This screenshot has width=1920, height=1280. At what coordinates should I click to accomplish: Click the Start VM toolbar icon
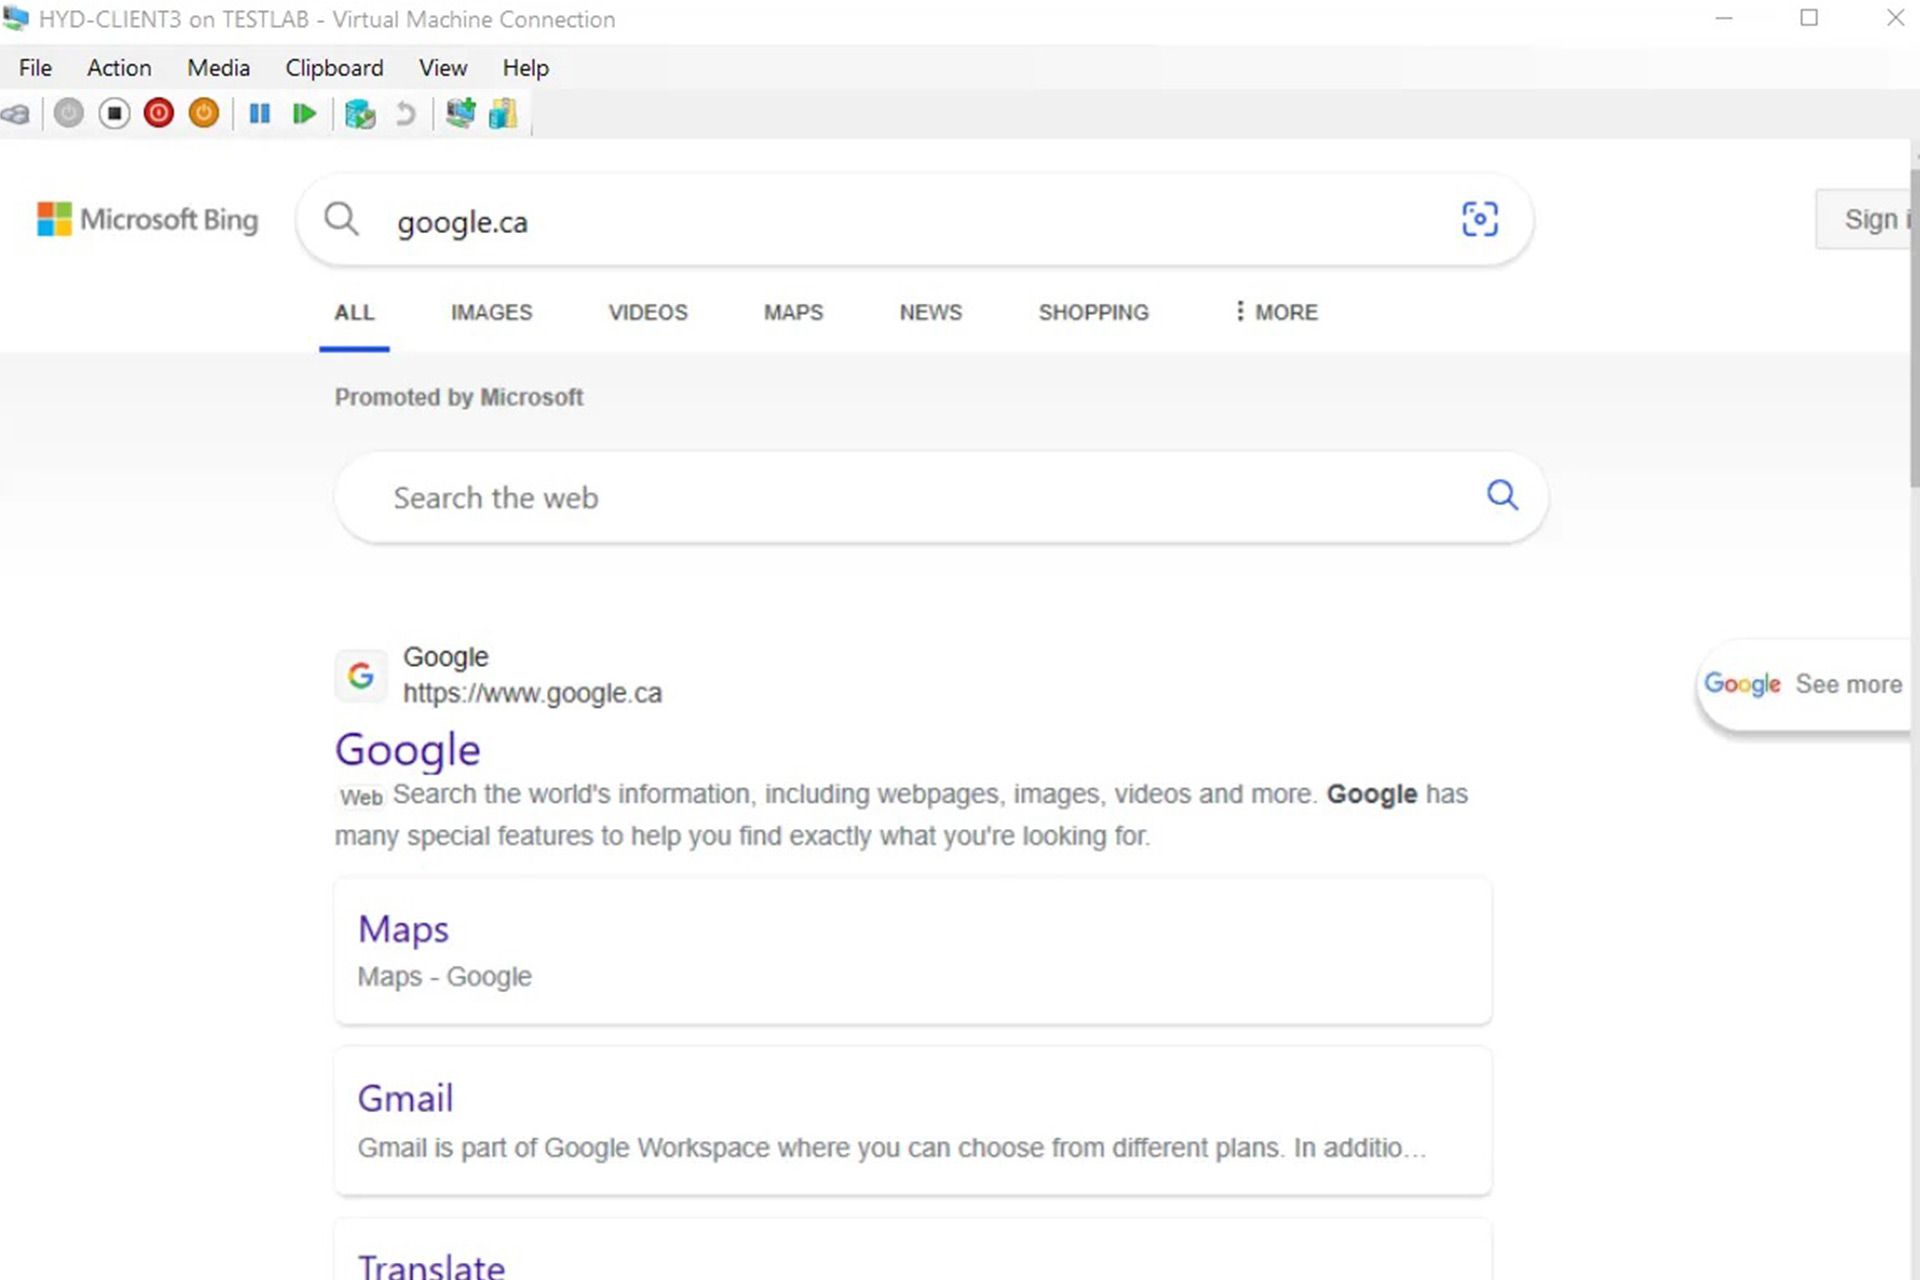coord(69,114)
